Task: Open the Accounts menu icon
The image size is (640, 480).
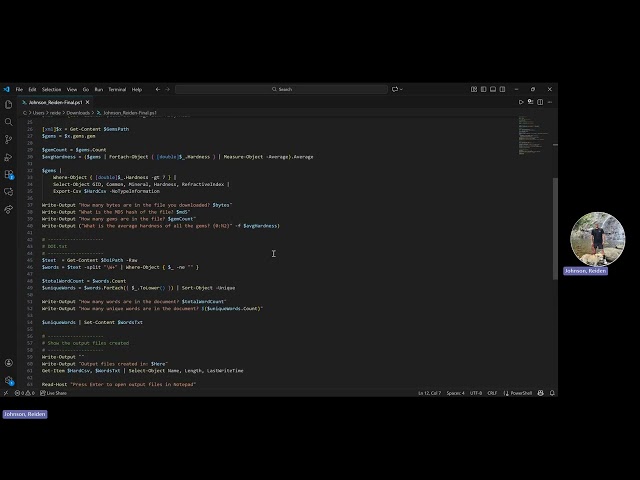Action: [x=8, y=363]
